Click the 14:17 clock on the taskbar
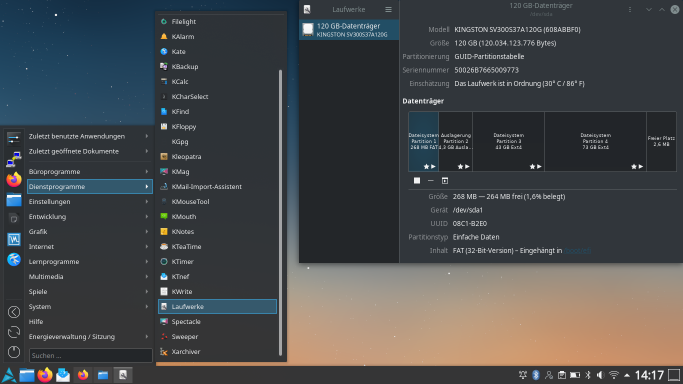Viewport: 683px width, 384px height. [649, 375]
